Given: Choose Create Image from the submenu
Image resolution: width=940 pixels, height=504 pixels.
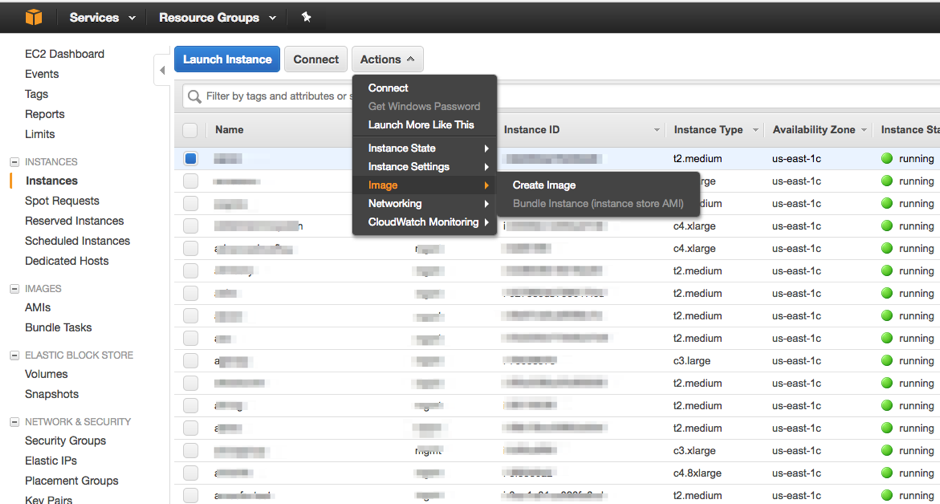Looking at the screenshot, I should 544,185.
